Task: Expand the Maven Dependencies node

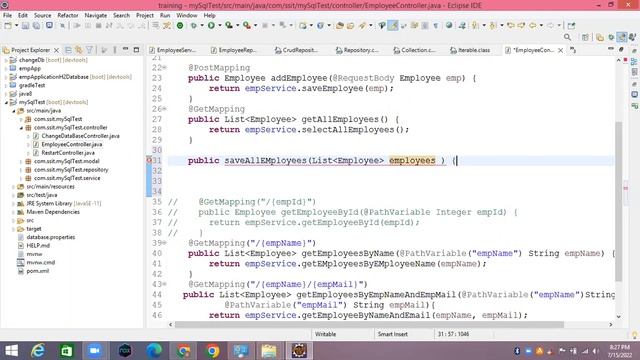Action: (14, 212)
